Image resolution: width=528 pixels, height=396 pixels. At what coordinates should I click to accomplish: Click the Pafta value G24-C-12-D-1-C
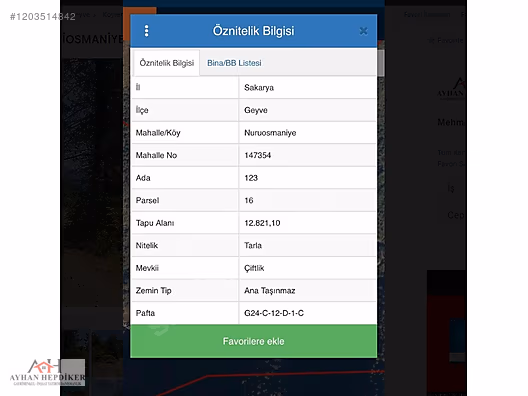tap(274, 313)
